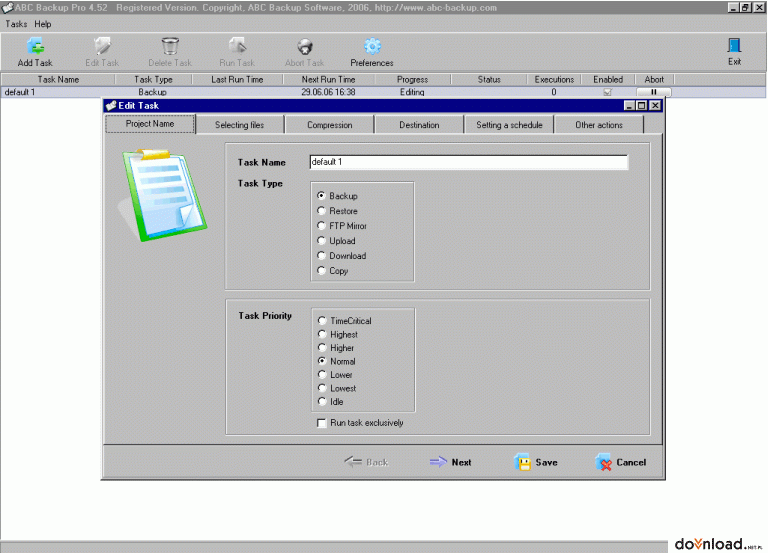This screenshot has height=553, width=768.
Task: Set priority to Lower
Action: [322, 375]
